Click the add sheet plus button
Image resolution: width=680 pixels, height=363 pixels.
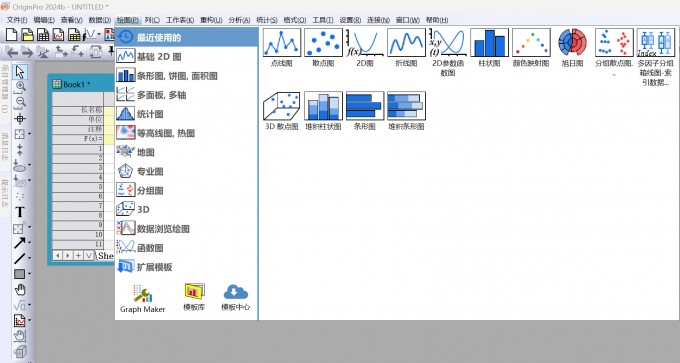point(78,255)
